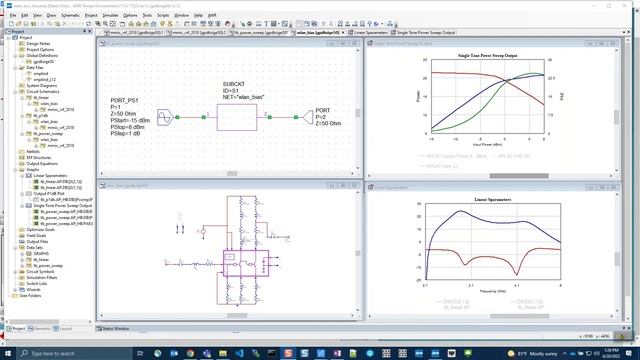Click the weather widget in system tray
Viewport: 640px width, 360px height.
pos(532,353)
